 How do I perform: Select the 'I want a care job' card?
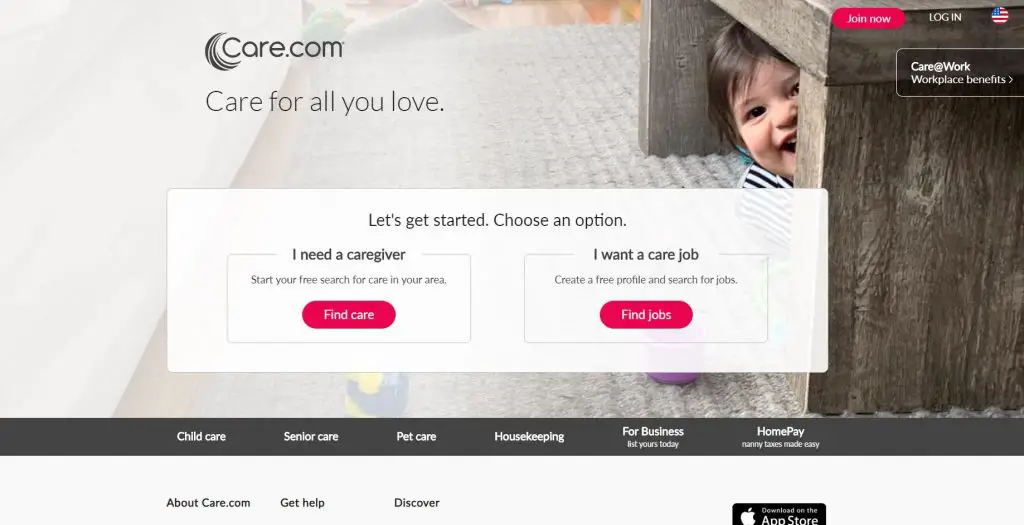(x=646, y=295)
